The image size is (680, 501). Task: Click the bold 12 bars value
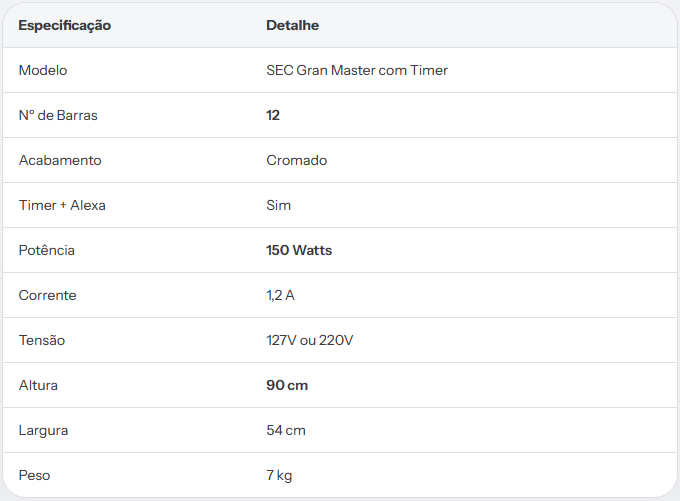click(x=273, y=115)
